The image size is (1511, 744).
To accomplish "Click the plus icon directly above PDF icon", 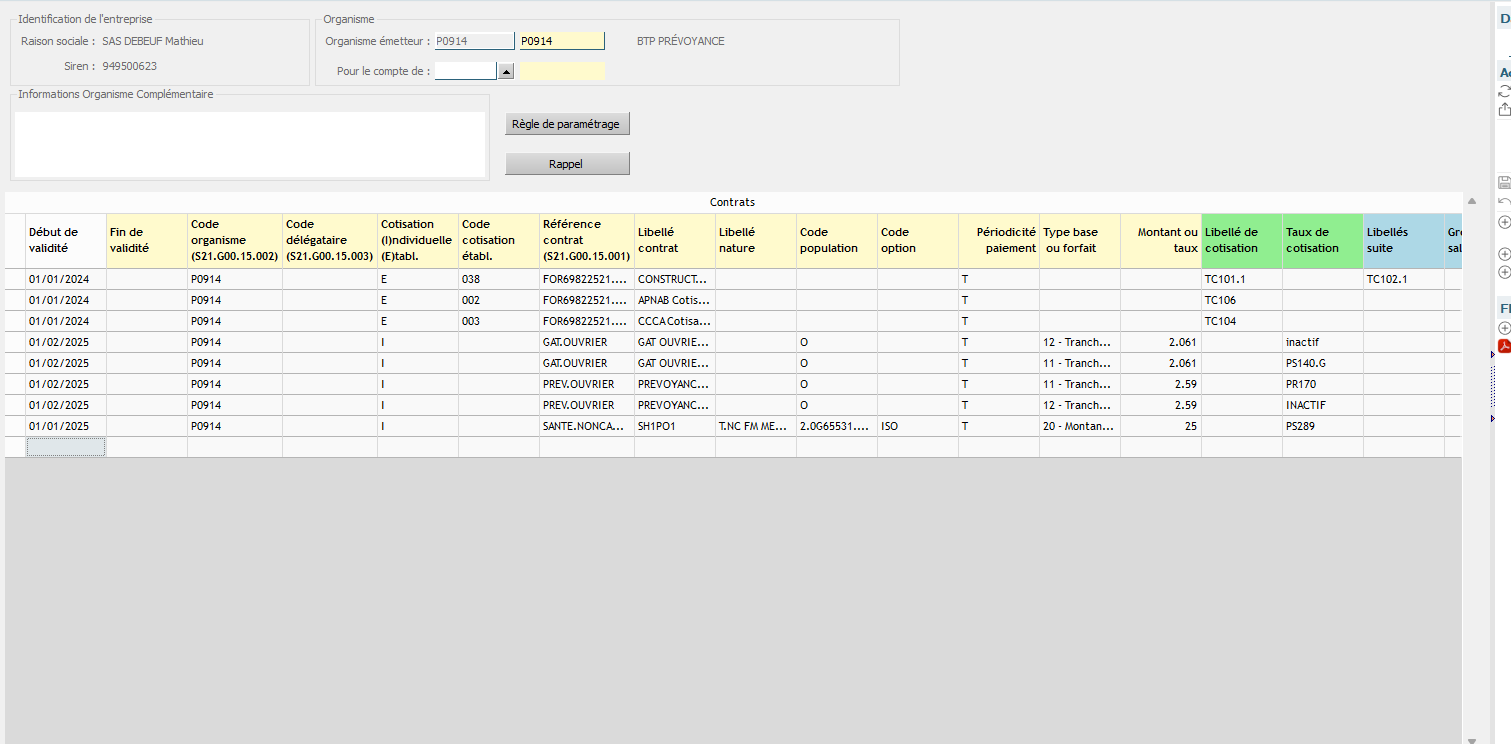I will coord(1504,328).
